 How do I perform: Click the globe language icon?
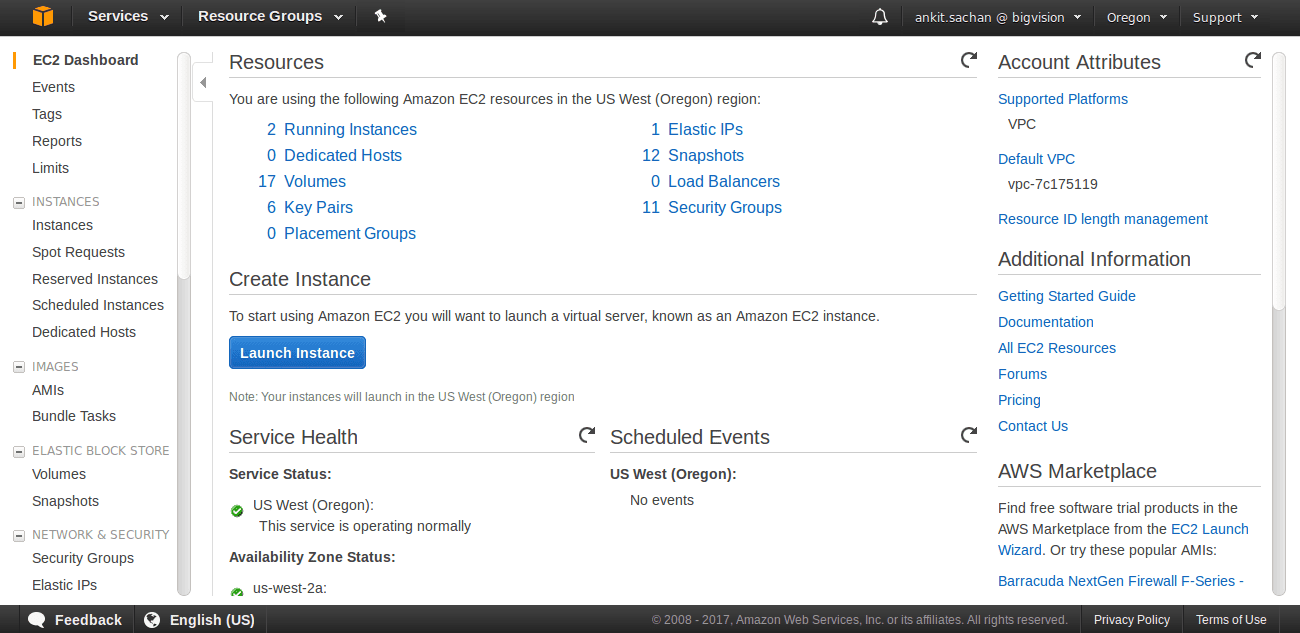(x=152, y=620)
